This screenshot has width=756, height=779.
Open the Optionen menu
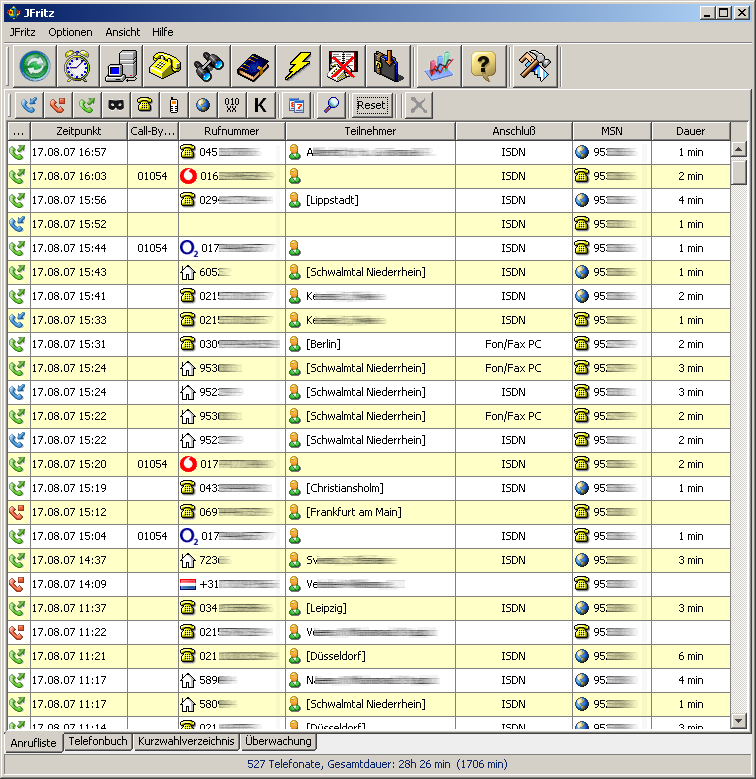click(70, 32)
